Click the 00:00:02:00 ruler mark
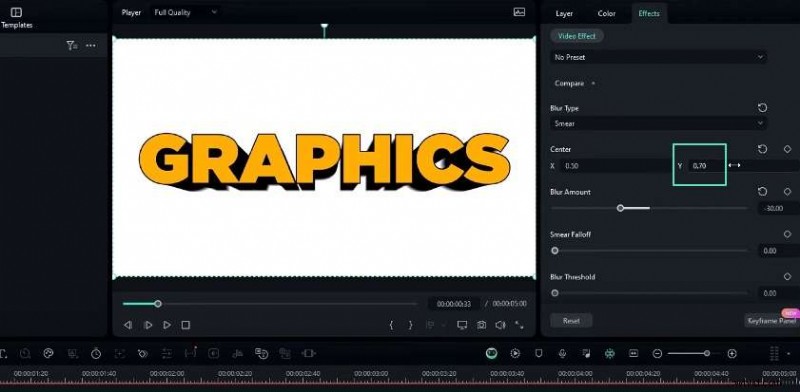 [167, 374]
